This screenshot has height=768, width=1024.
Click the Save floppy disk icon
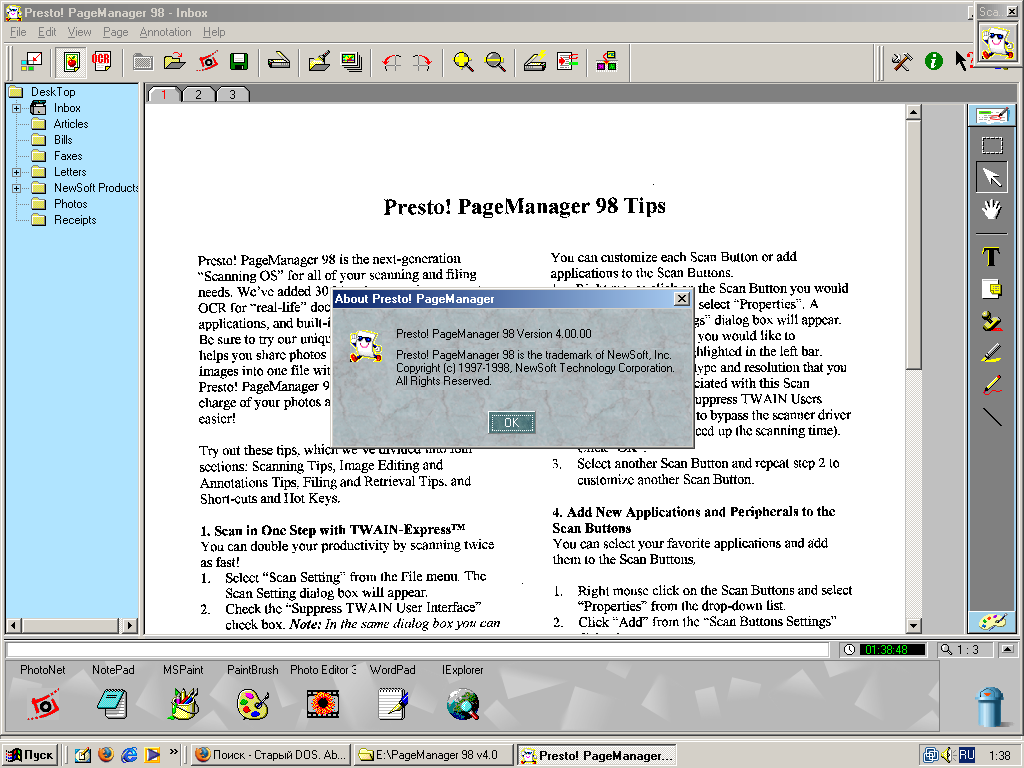coord(238,61)
